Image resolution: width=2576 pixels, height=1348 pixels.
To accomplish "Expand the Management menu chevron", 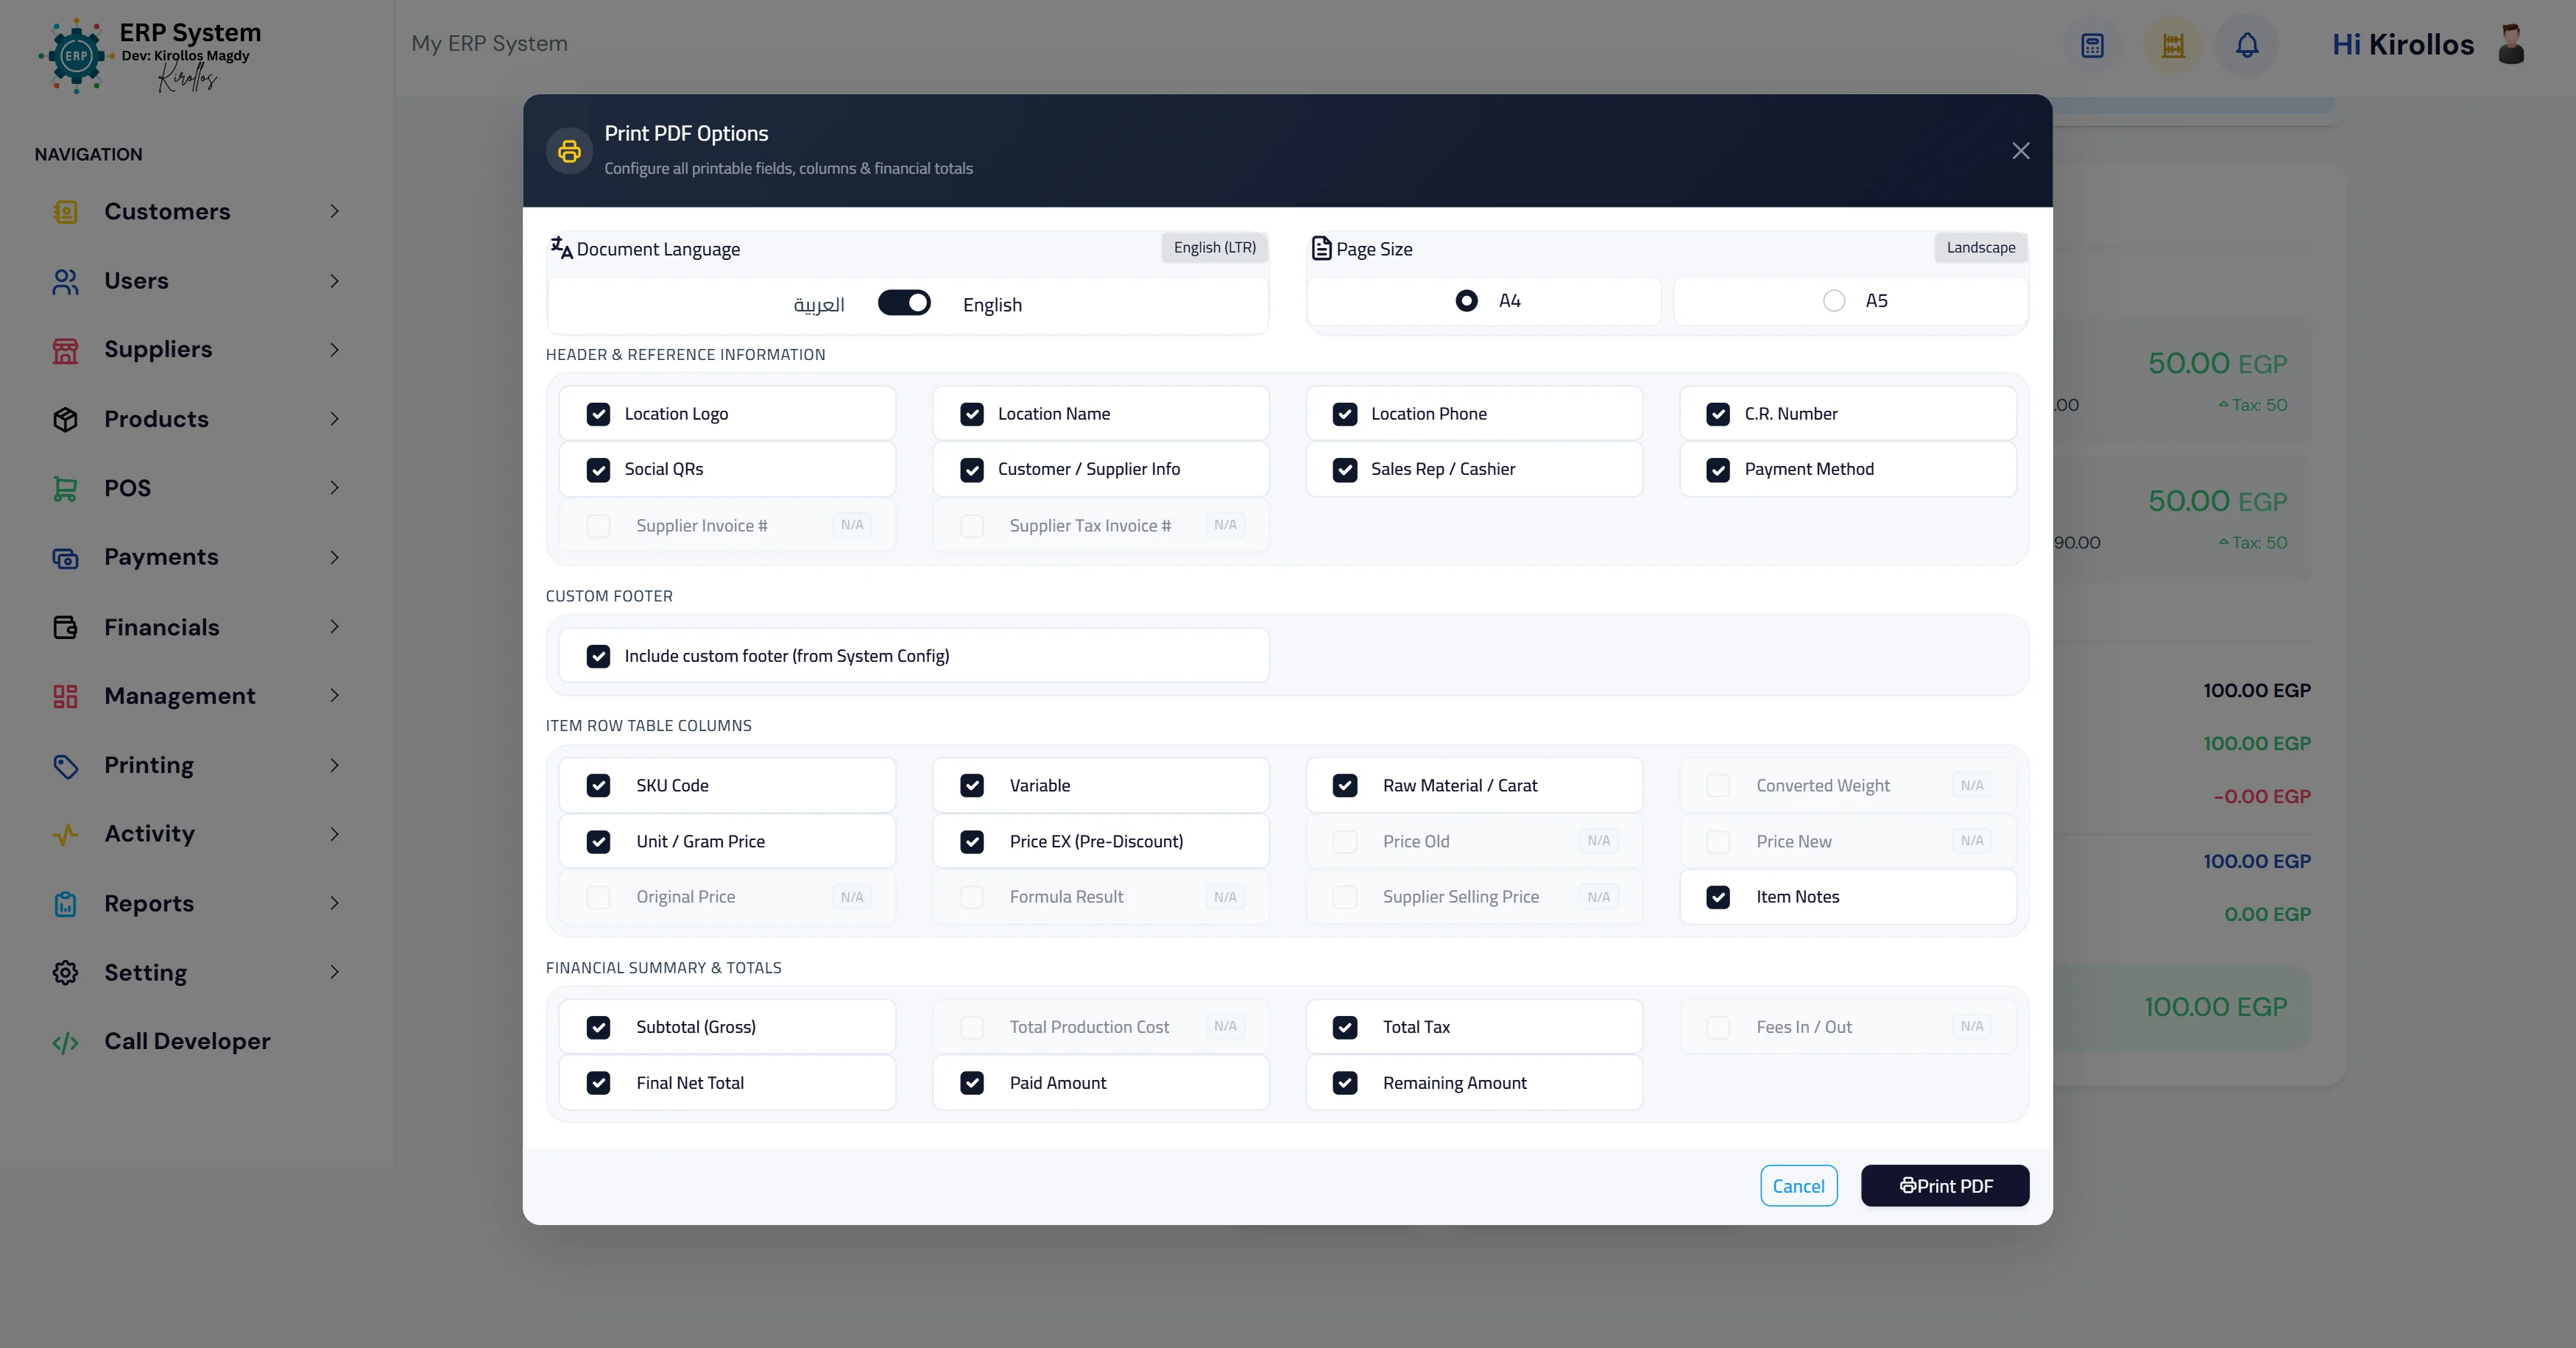I will (x=334, y=696).
